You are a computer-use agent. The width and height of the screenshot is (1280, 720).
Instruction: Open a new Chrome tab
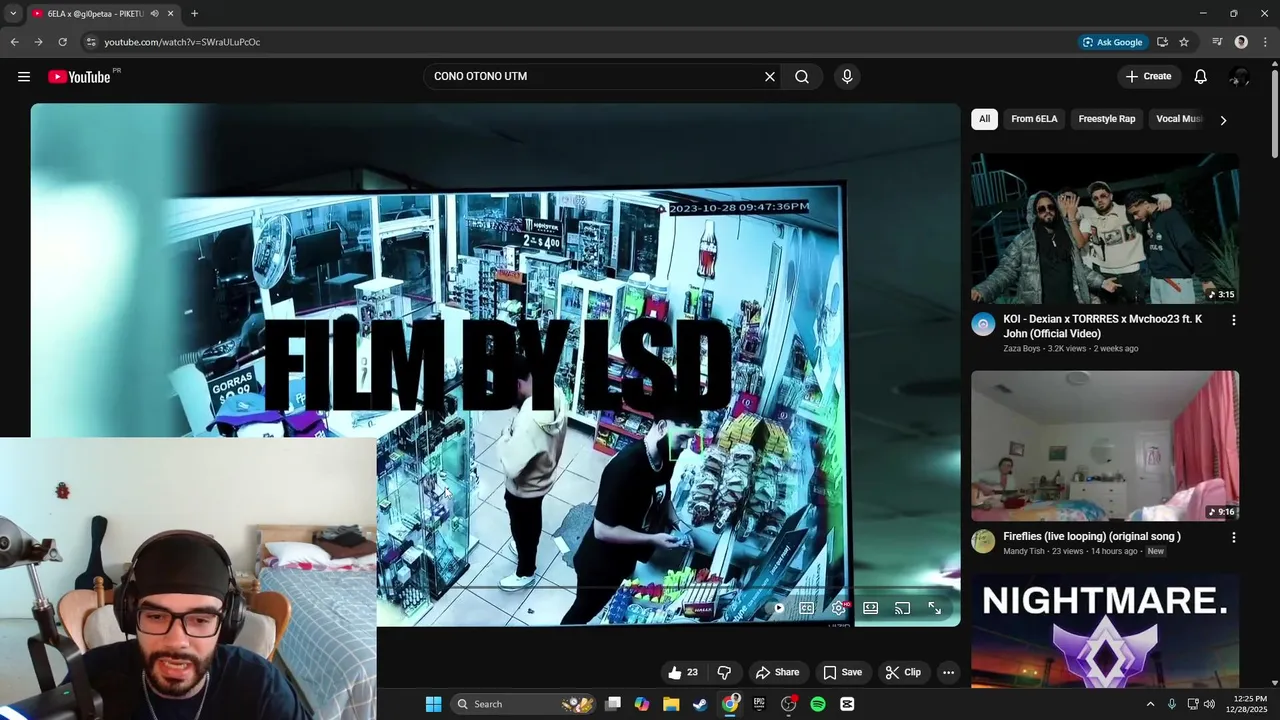[194, 14]
